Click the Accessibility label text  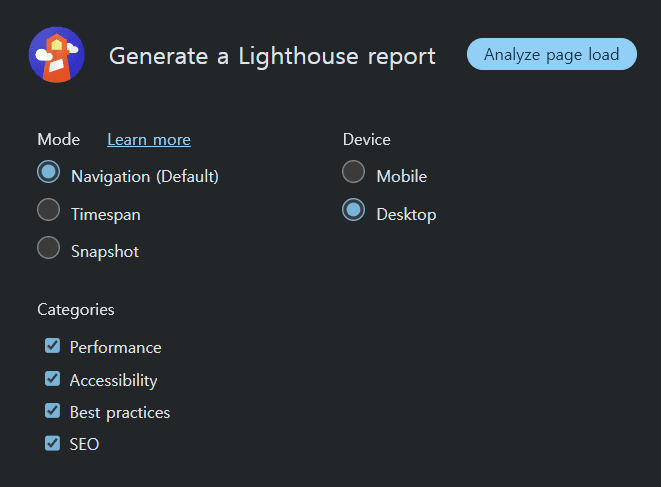tap(113, 380)
